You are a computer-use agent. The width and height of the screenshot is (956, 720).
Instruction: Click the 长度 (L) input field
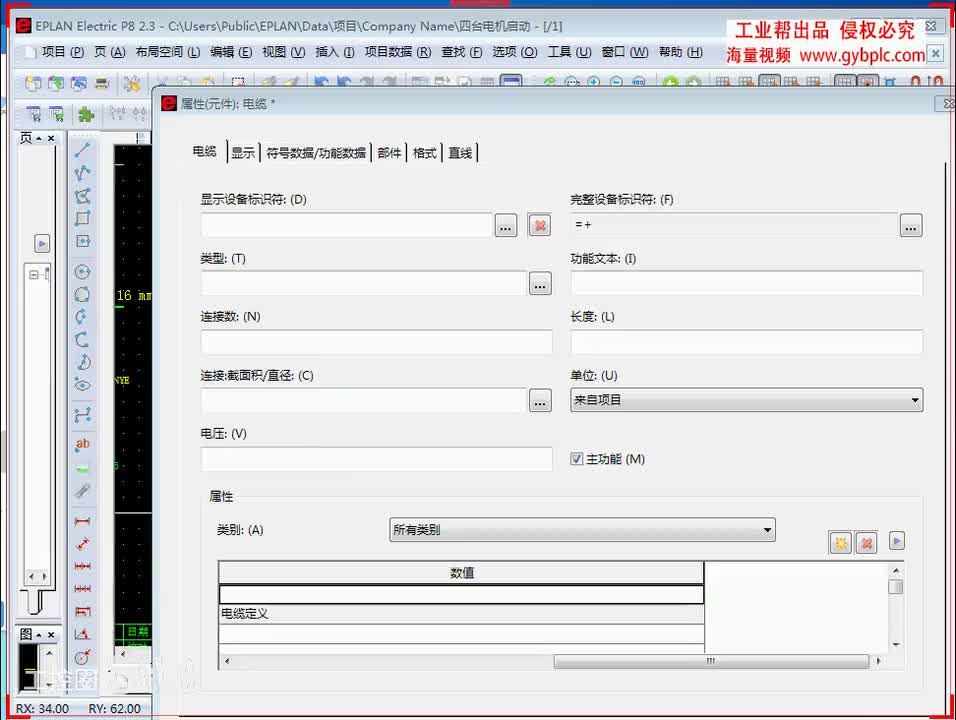(746, 342)
